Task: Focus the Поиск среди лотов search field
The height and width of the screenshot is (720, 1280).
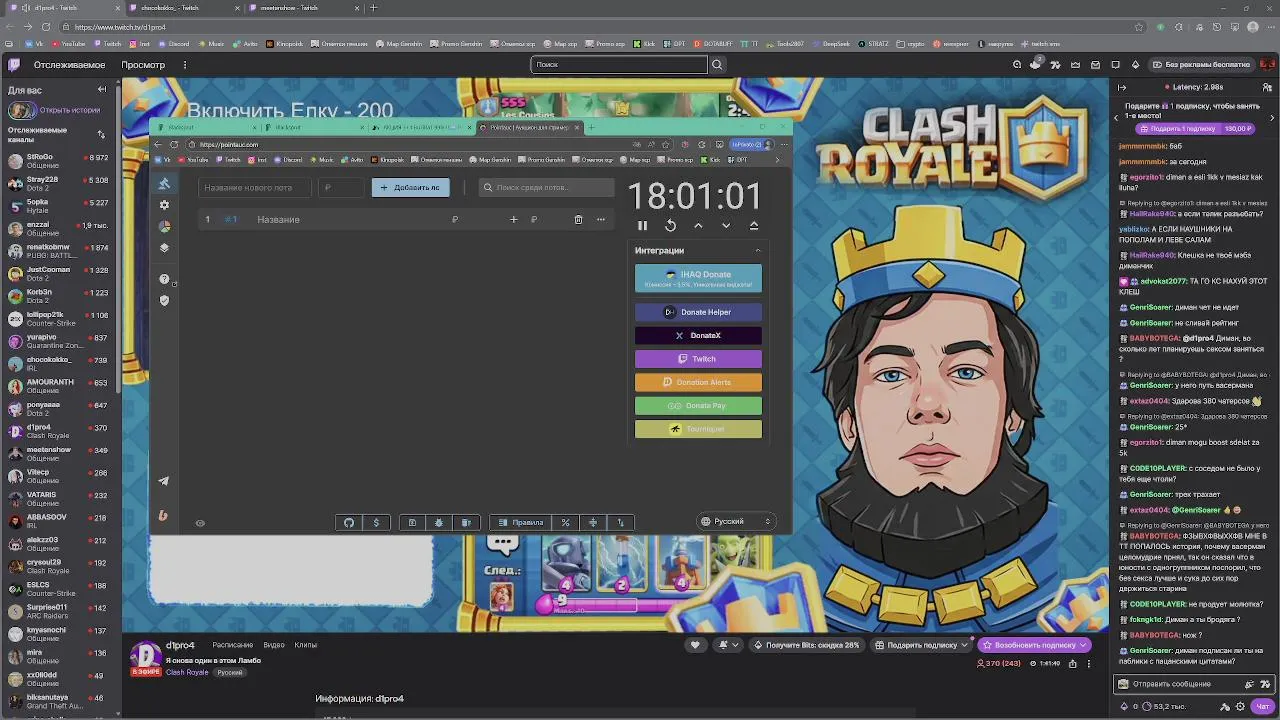Action: tap(546, 187)
